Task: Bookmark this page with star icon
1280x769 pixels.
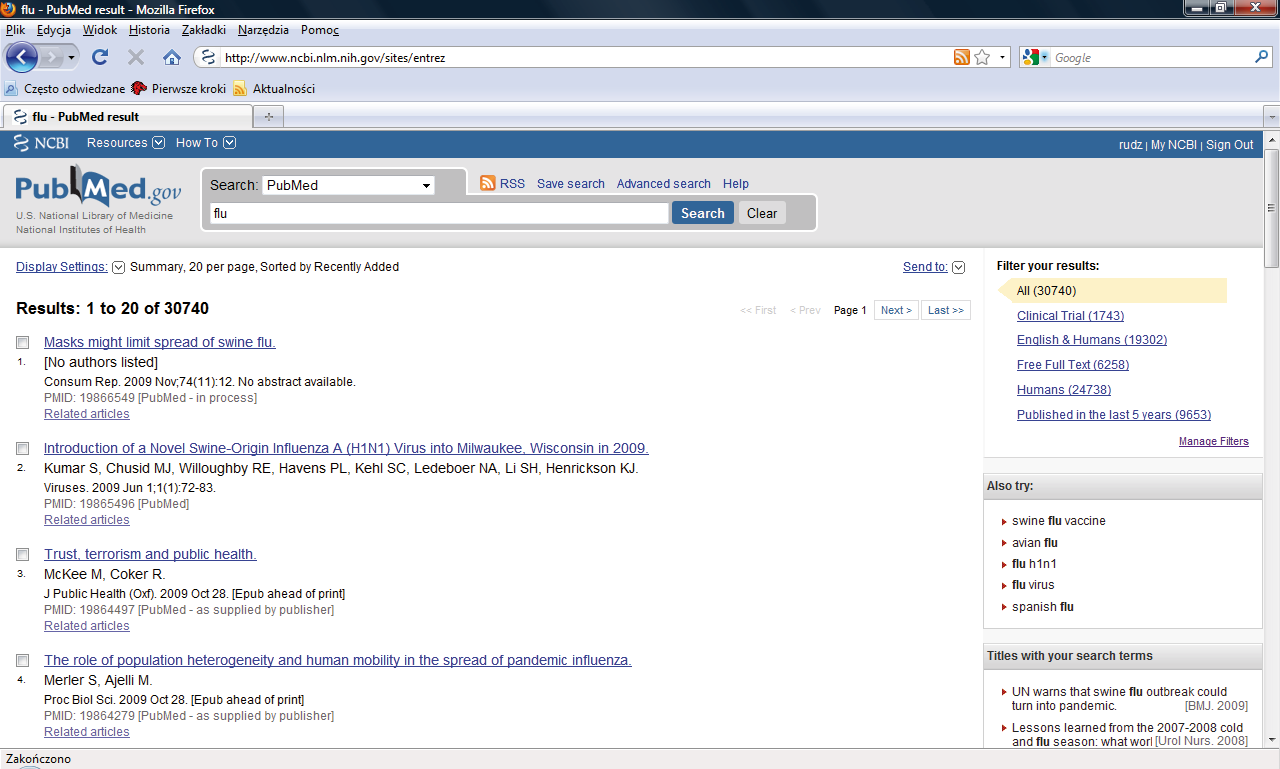Action: [x=982, y=57]
